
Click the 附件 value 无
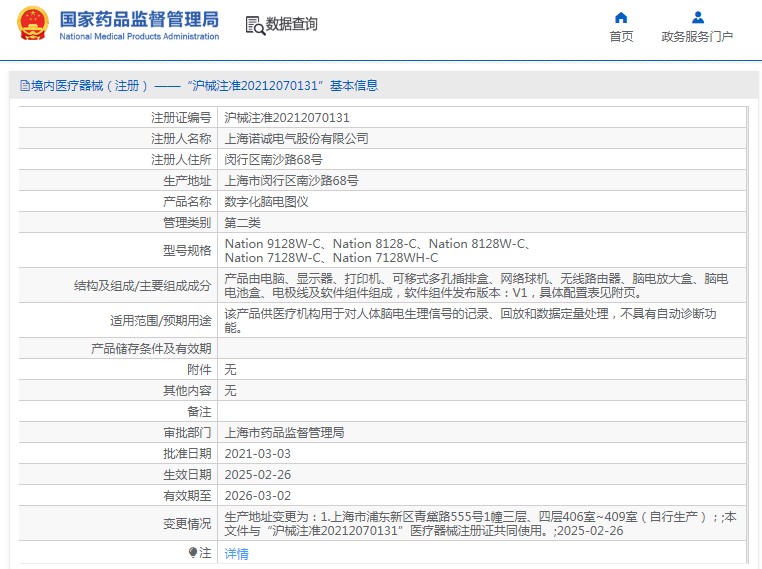coord(230,370)
